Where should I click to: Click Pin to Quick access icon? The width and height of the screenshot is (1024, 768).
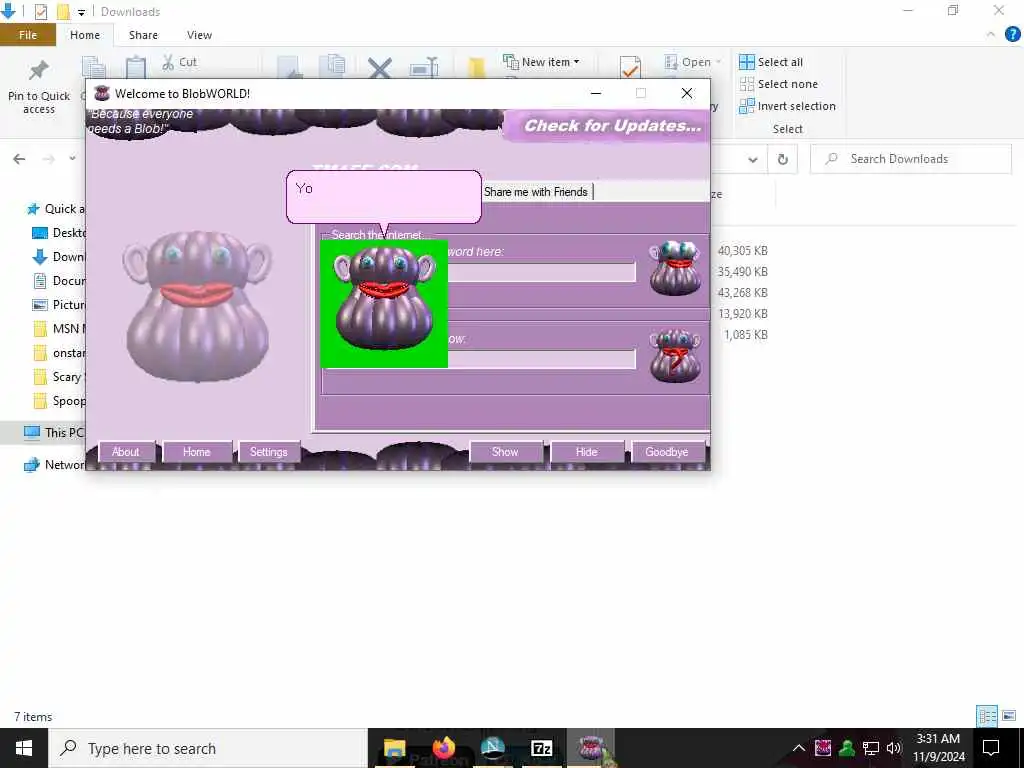[39, 86]
